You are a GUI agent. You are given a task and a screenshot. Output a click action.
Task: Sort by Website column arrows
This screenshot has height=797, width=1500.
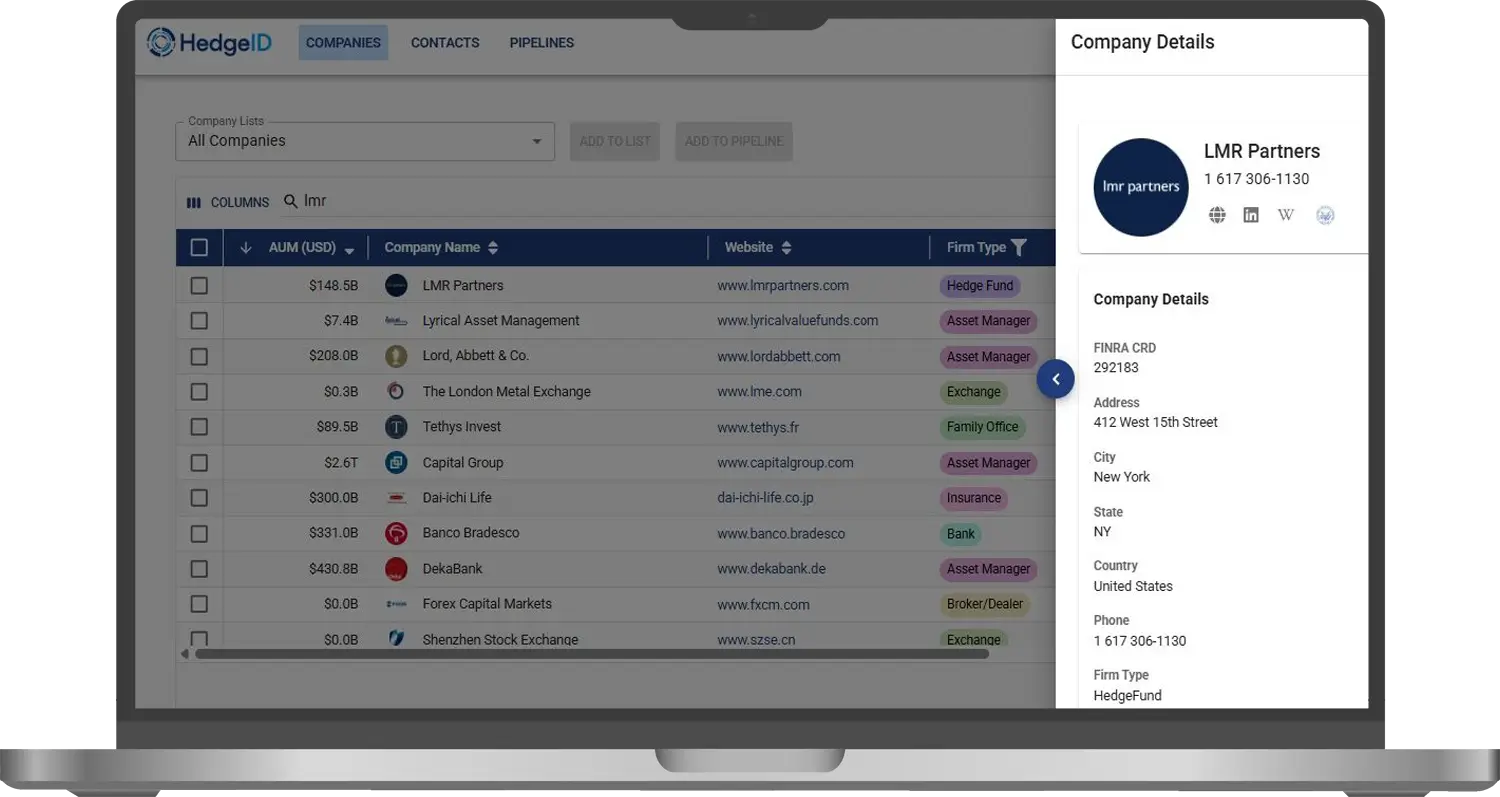point(786,248)
